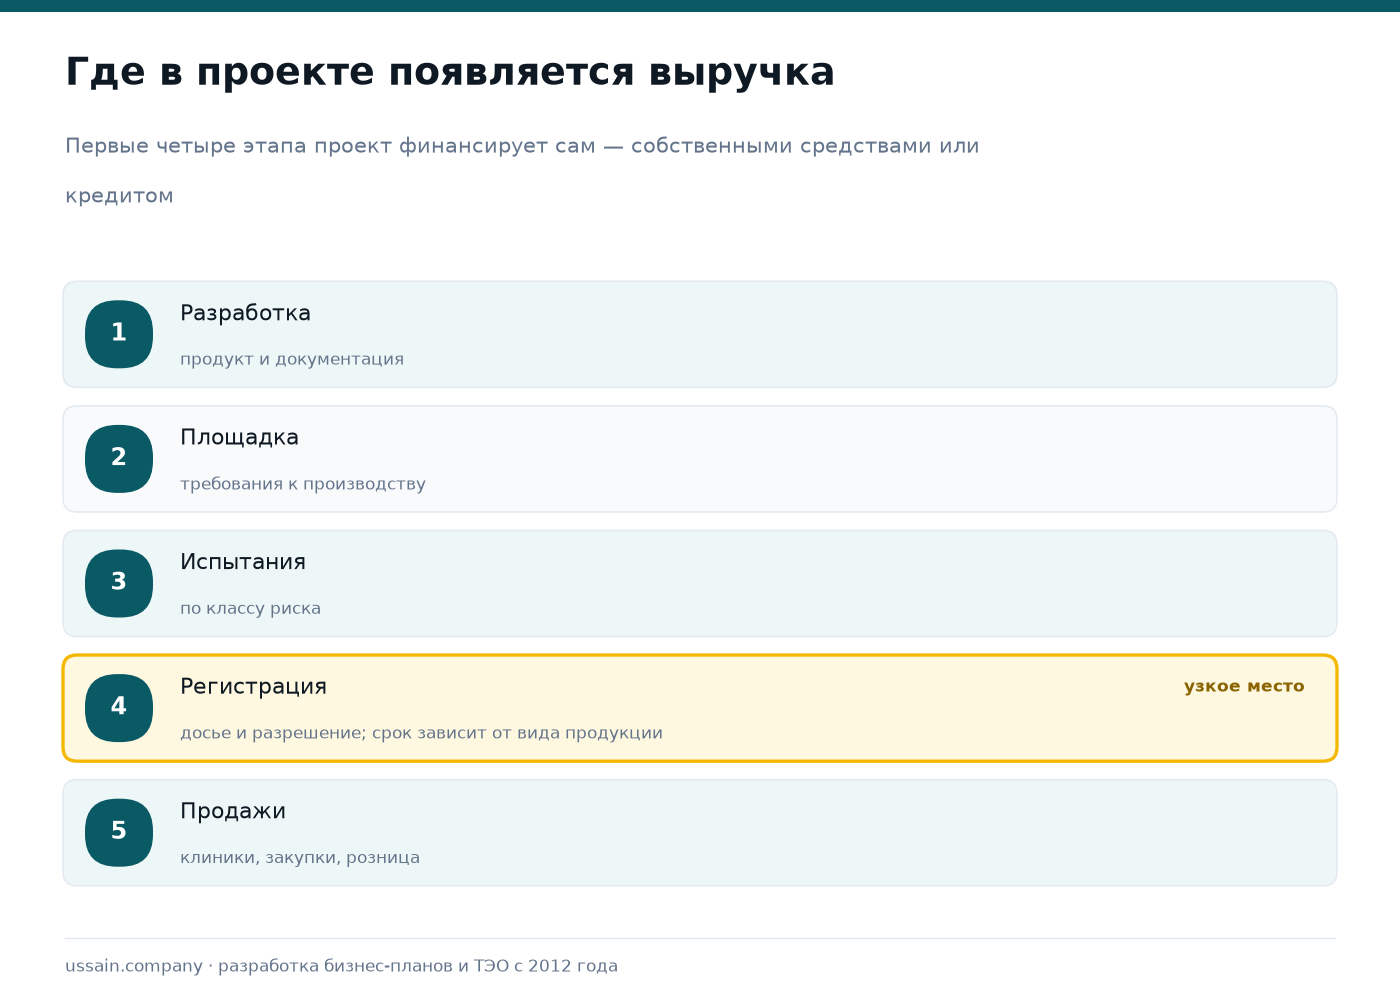Viewport: 1400px width, 1000px height.
Task: Click the description starting «досье и разрешение»
Action: (421, 733)
